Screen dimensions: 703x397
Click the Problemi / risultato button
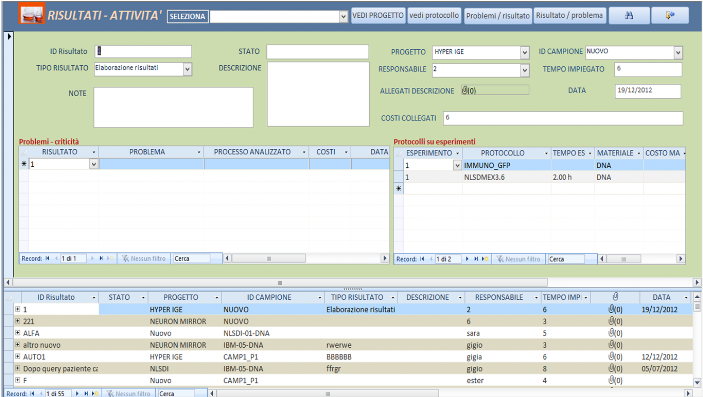point(498,16)
